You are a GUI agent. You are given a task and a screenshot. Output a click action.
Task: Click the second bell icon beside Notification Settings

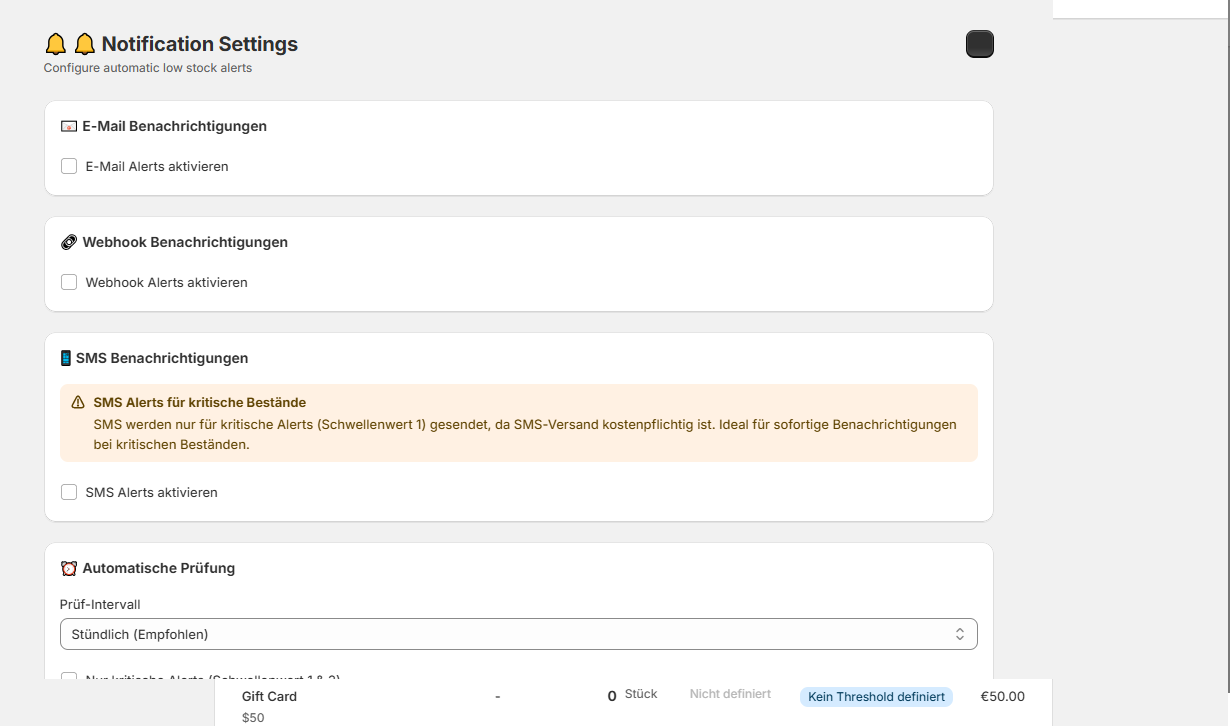[x=85, y=44]
